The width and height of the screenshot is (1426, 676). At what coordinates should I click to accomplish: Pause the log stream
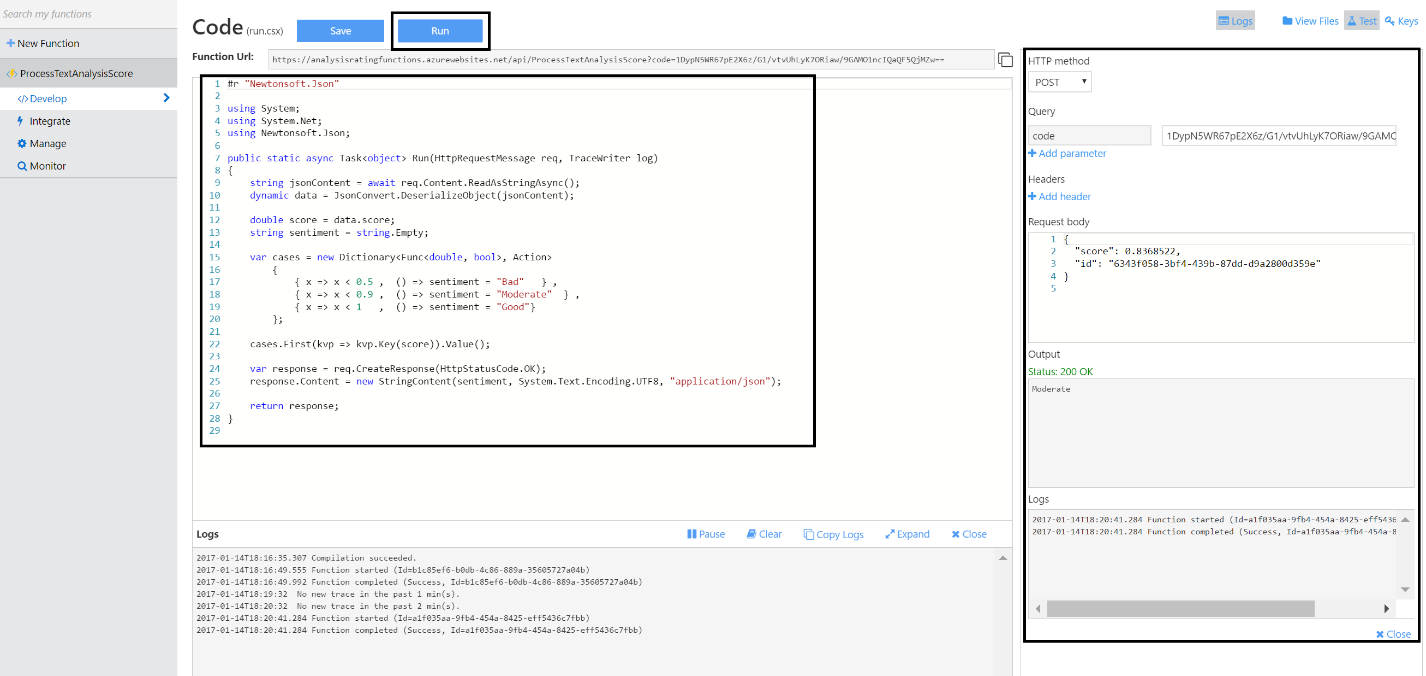pos(705,534)
